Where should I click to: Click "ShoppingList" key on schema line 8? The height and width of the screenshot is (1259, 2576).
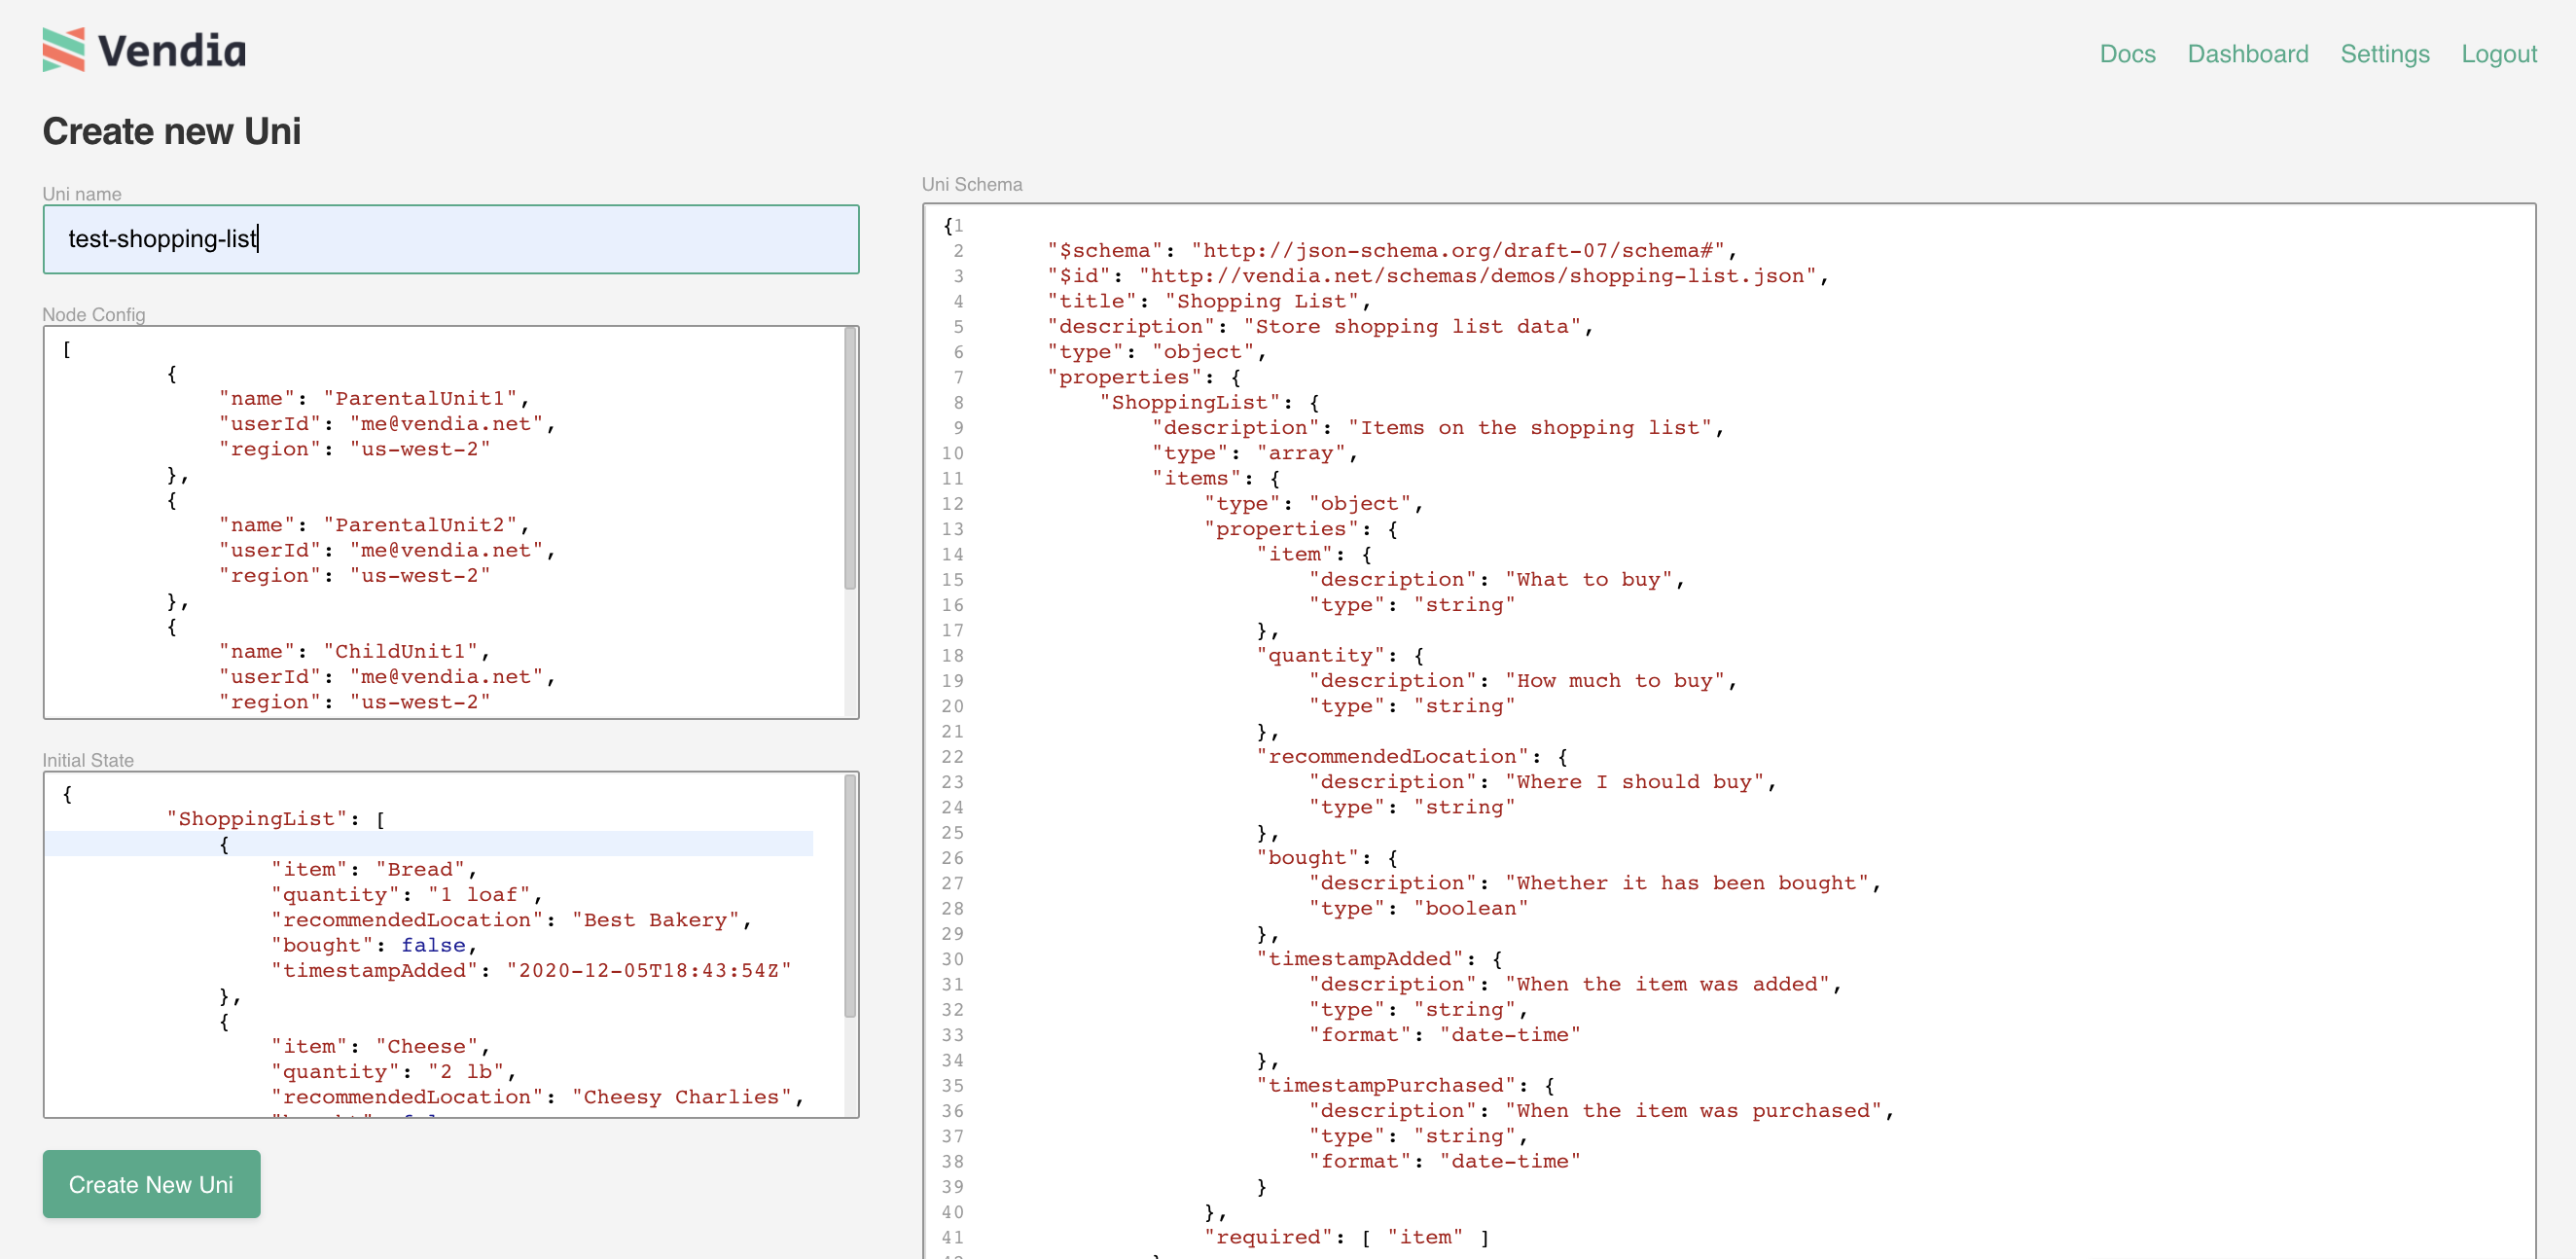click(1189, 402)
